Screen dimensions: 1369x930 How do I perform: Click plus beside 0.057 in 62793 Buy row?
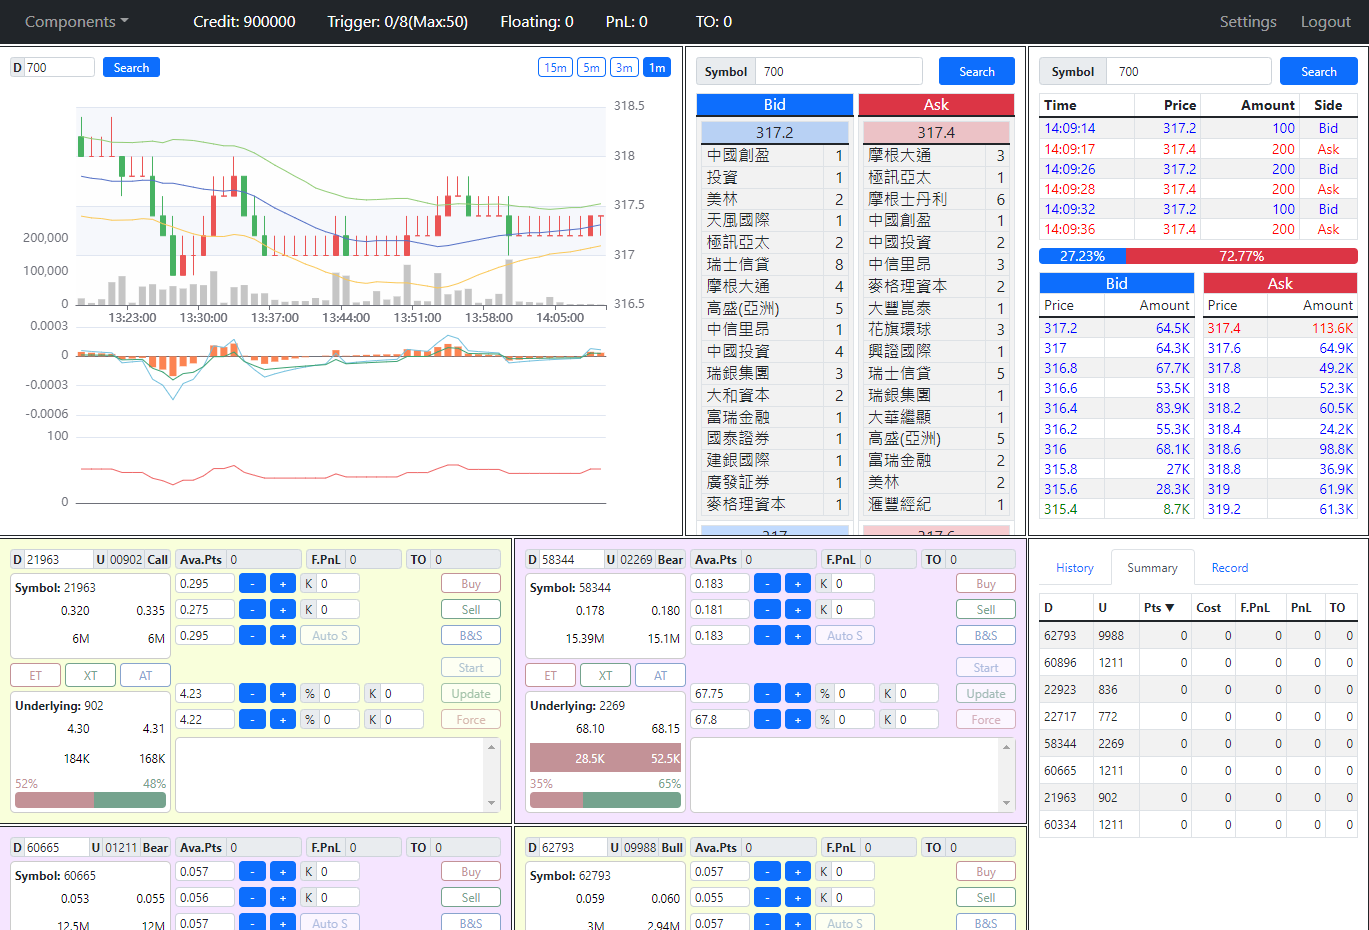(798, 872)
